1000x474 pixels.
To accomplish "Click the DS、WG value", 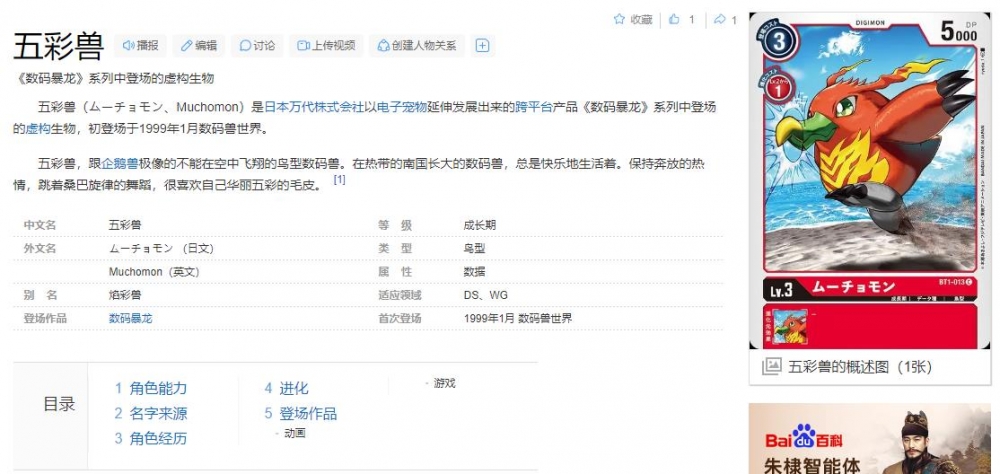I will (x=486, y=295).
